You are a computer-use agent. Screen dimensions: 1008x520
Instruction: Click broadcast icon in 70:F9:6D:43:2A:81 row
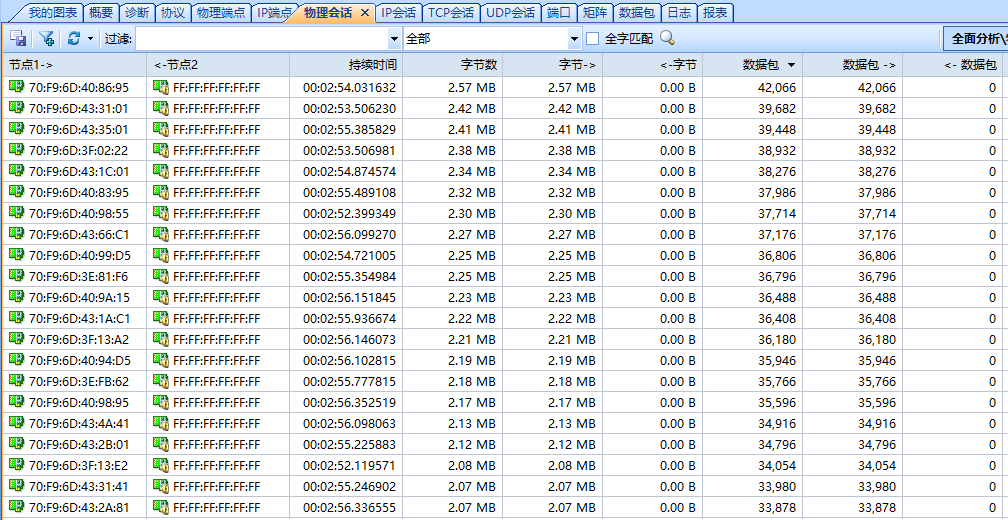pyautogui.click(x=161, y=507)
